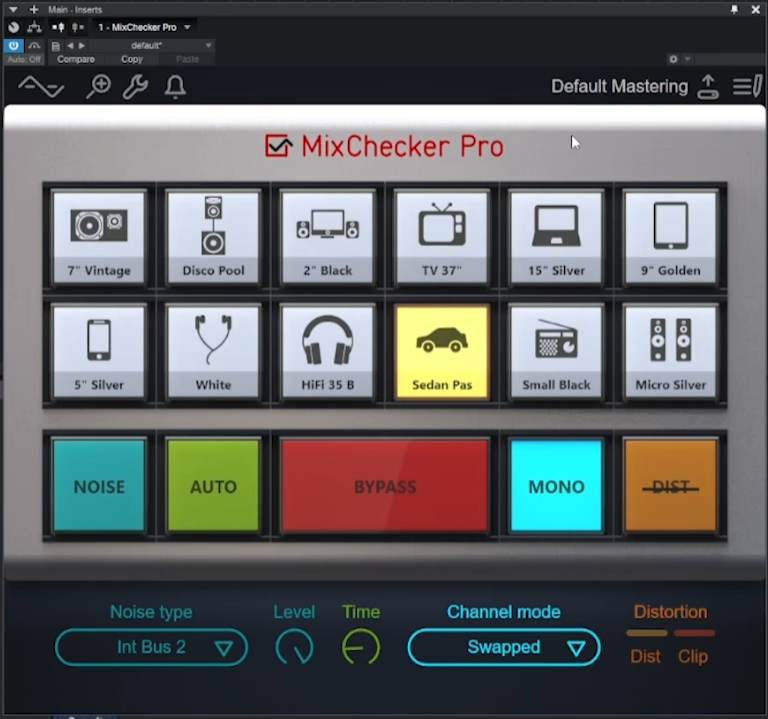This screenshot has height=719, width=768.
Task: Open the magnifier zoom icon
Action: pos(98,87)
